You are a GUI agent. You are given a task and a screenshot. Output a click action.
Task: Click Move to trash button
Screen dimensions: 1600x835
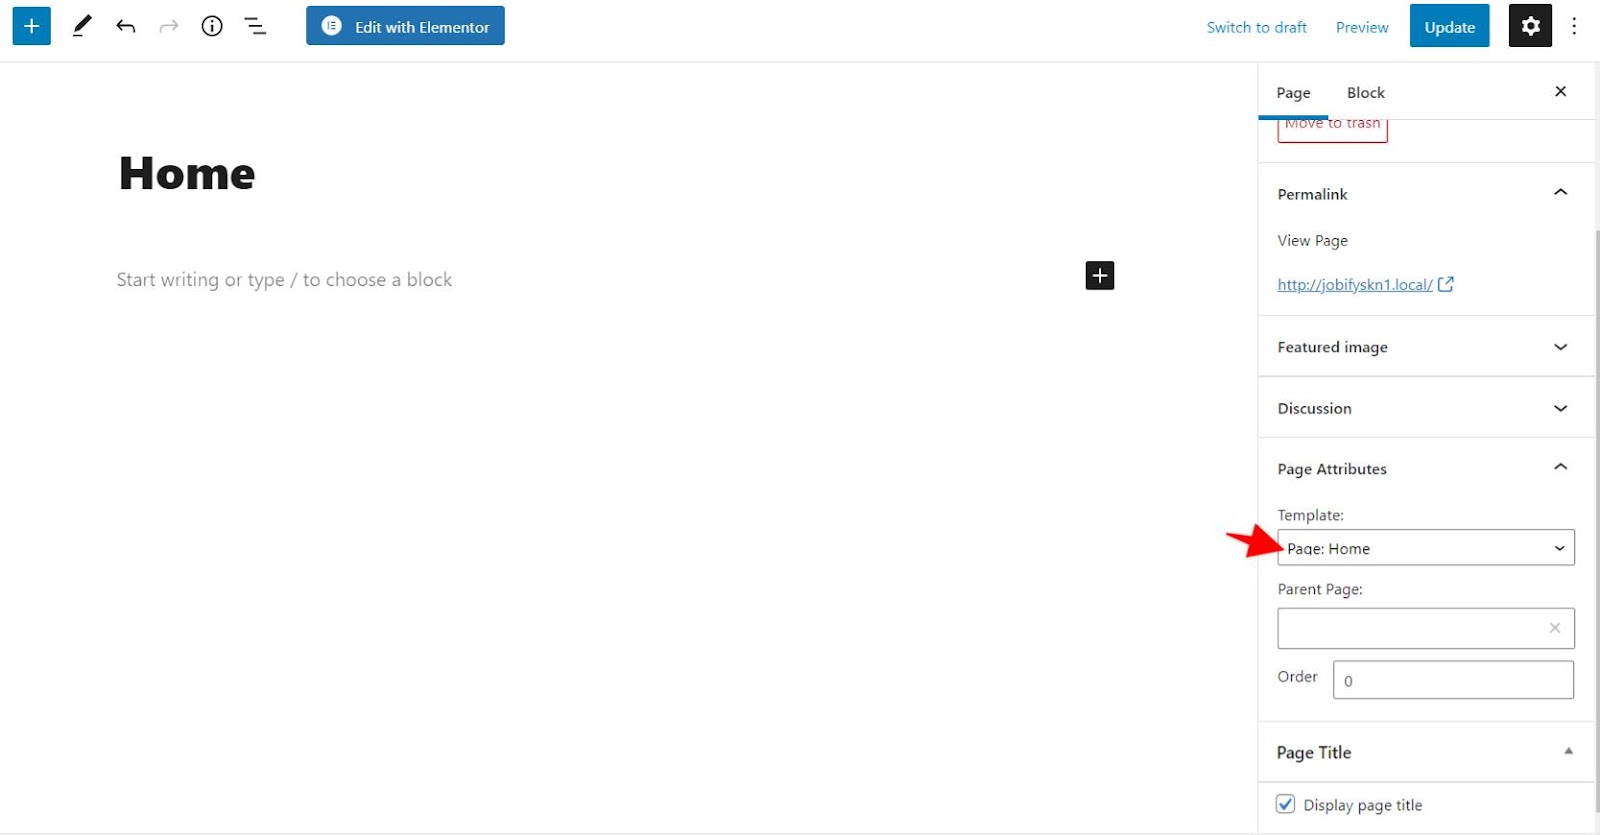[x=1332, y=130]
